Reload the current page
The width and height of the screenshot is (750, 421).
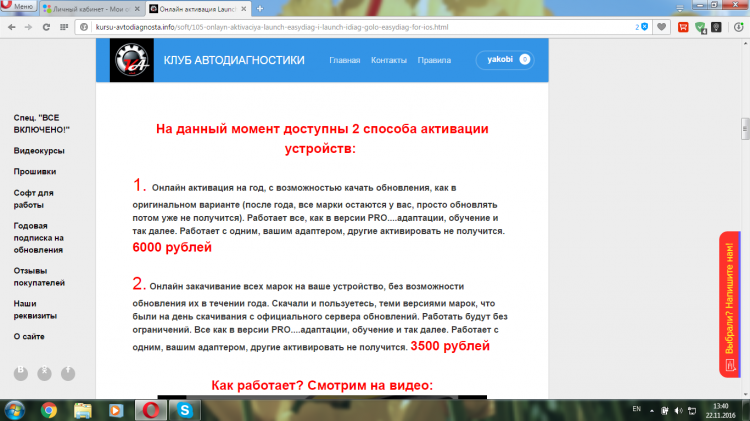(48, 27)
